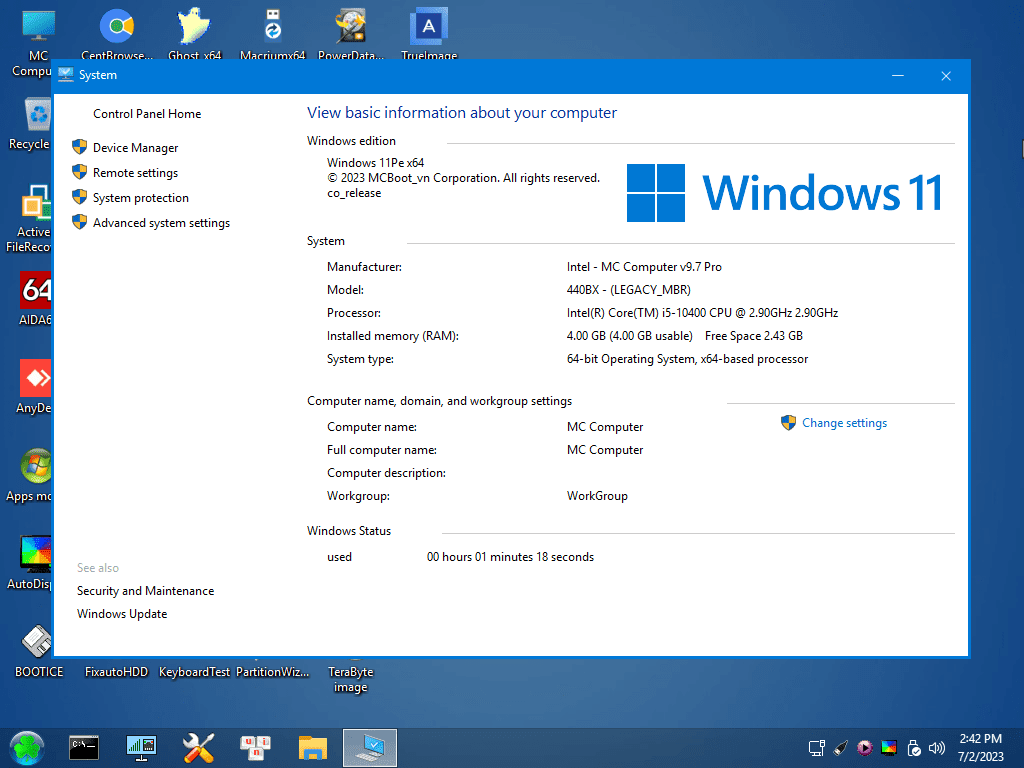Click WorkGroup value text

coord(597,496)
